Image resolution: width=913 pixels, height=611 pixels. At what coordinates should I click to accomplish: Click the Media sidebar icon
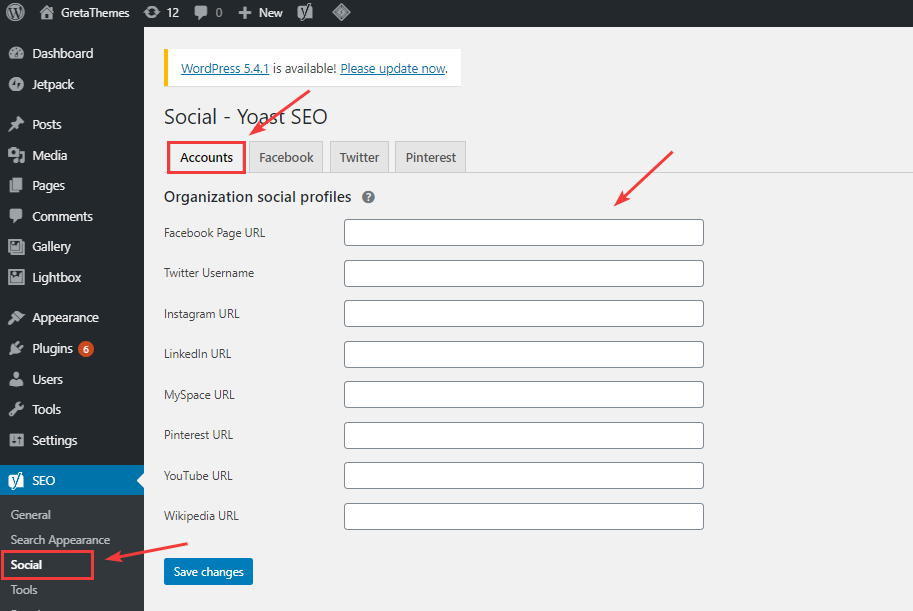click(16, 156)
